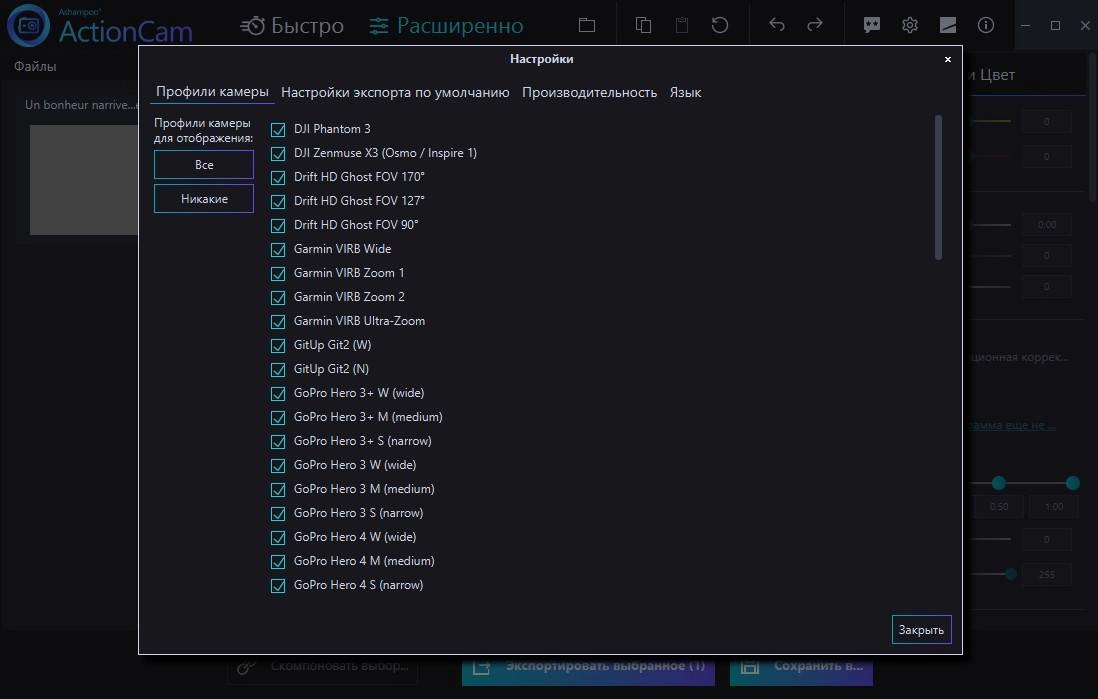Screen dimensions: 1098x699
Task: Toggle DJI Zenmuse X3 checkbox
Action: tap(278, 153)
